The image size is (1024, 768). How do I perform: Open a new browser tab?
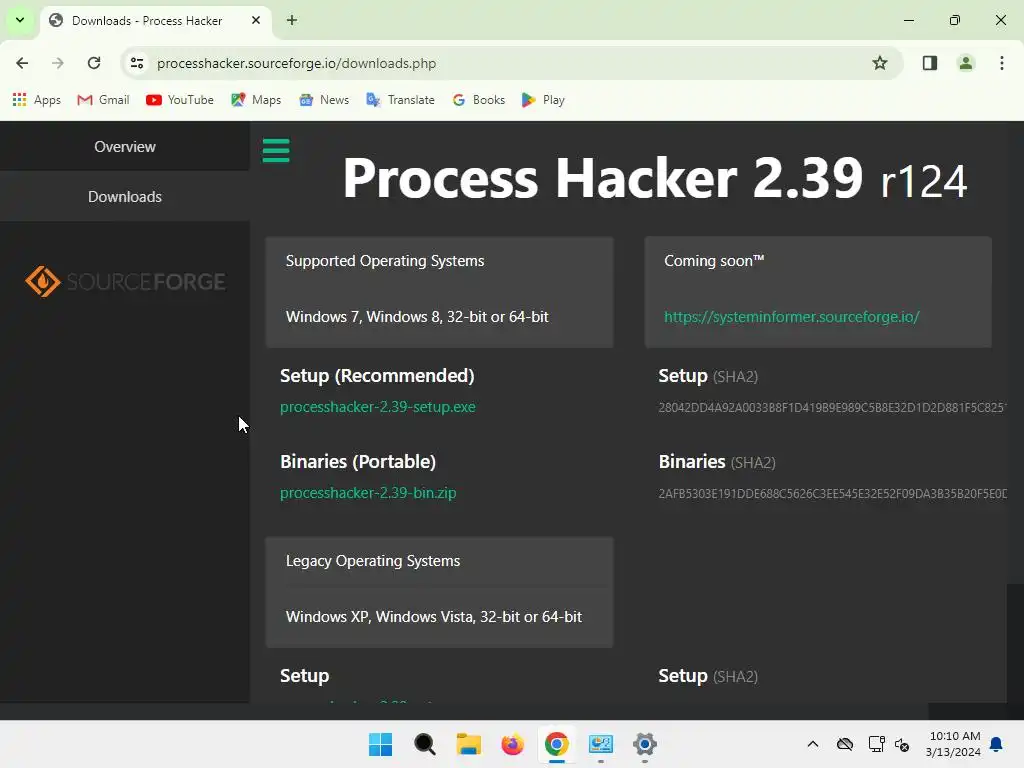[292, 20]
